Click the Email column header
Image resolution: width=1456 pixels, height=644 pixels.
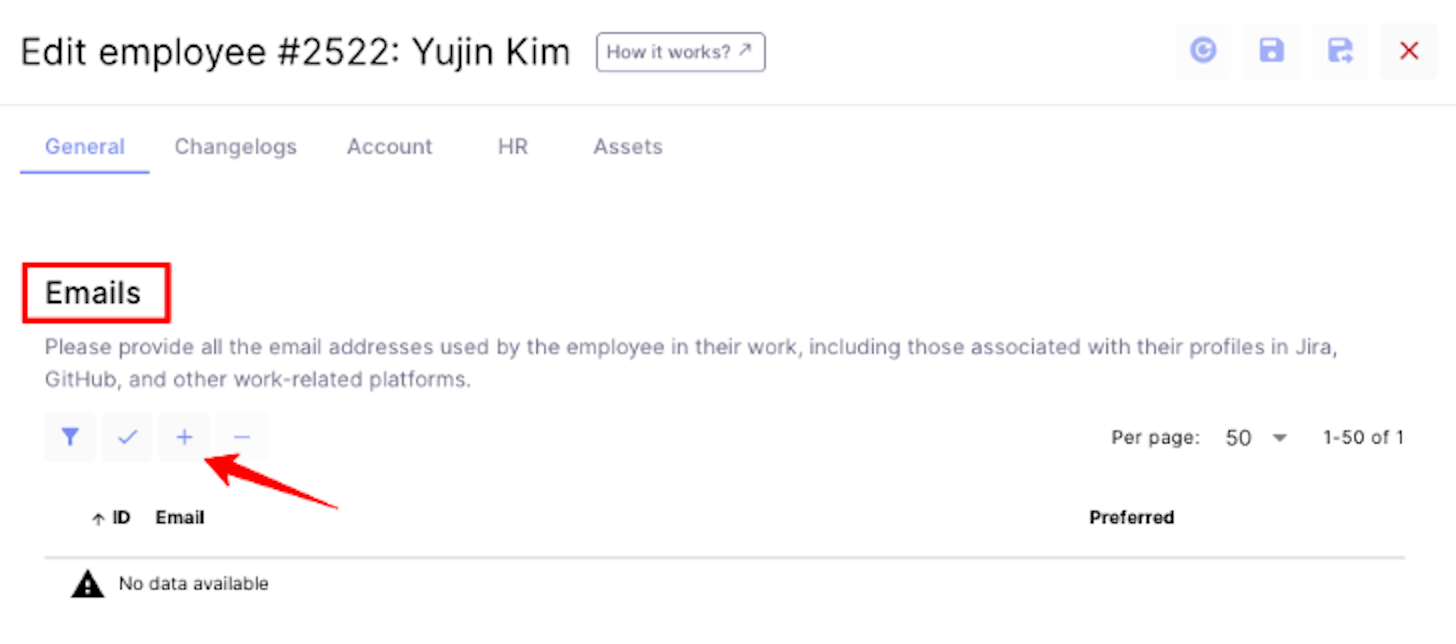180,517
